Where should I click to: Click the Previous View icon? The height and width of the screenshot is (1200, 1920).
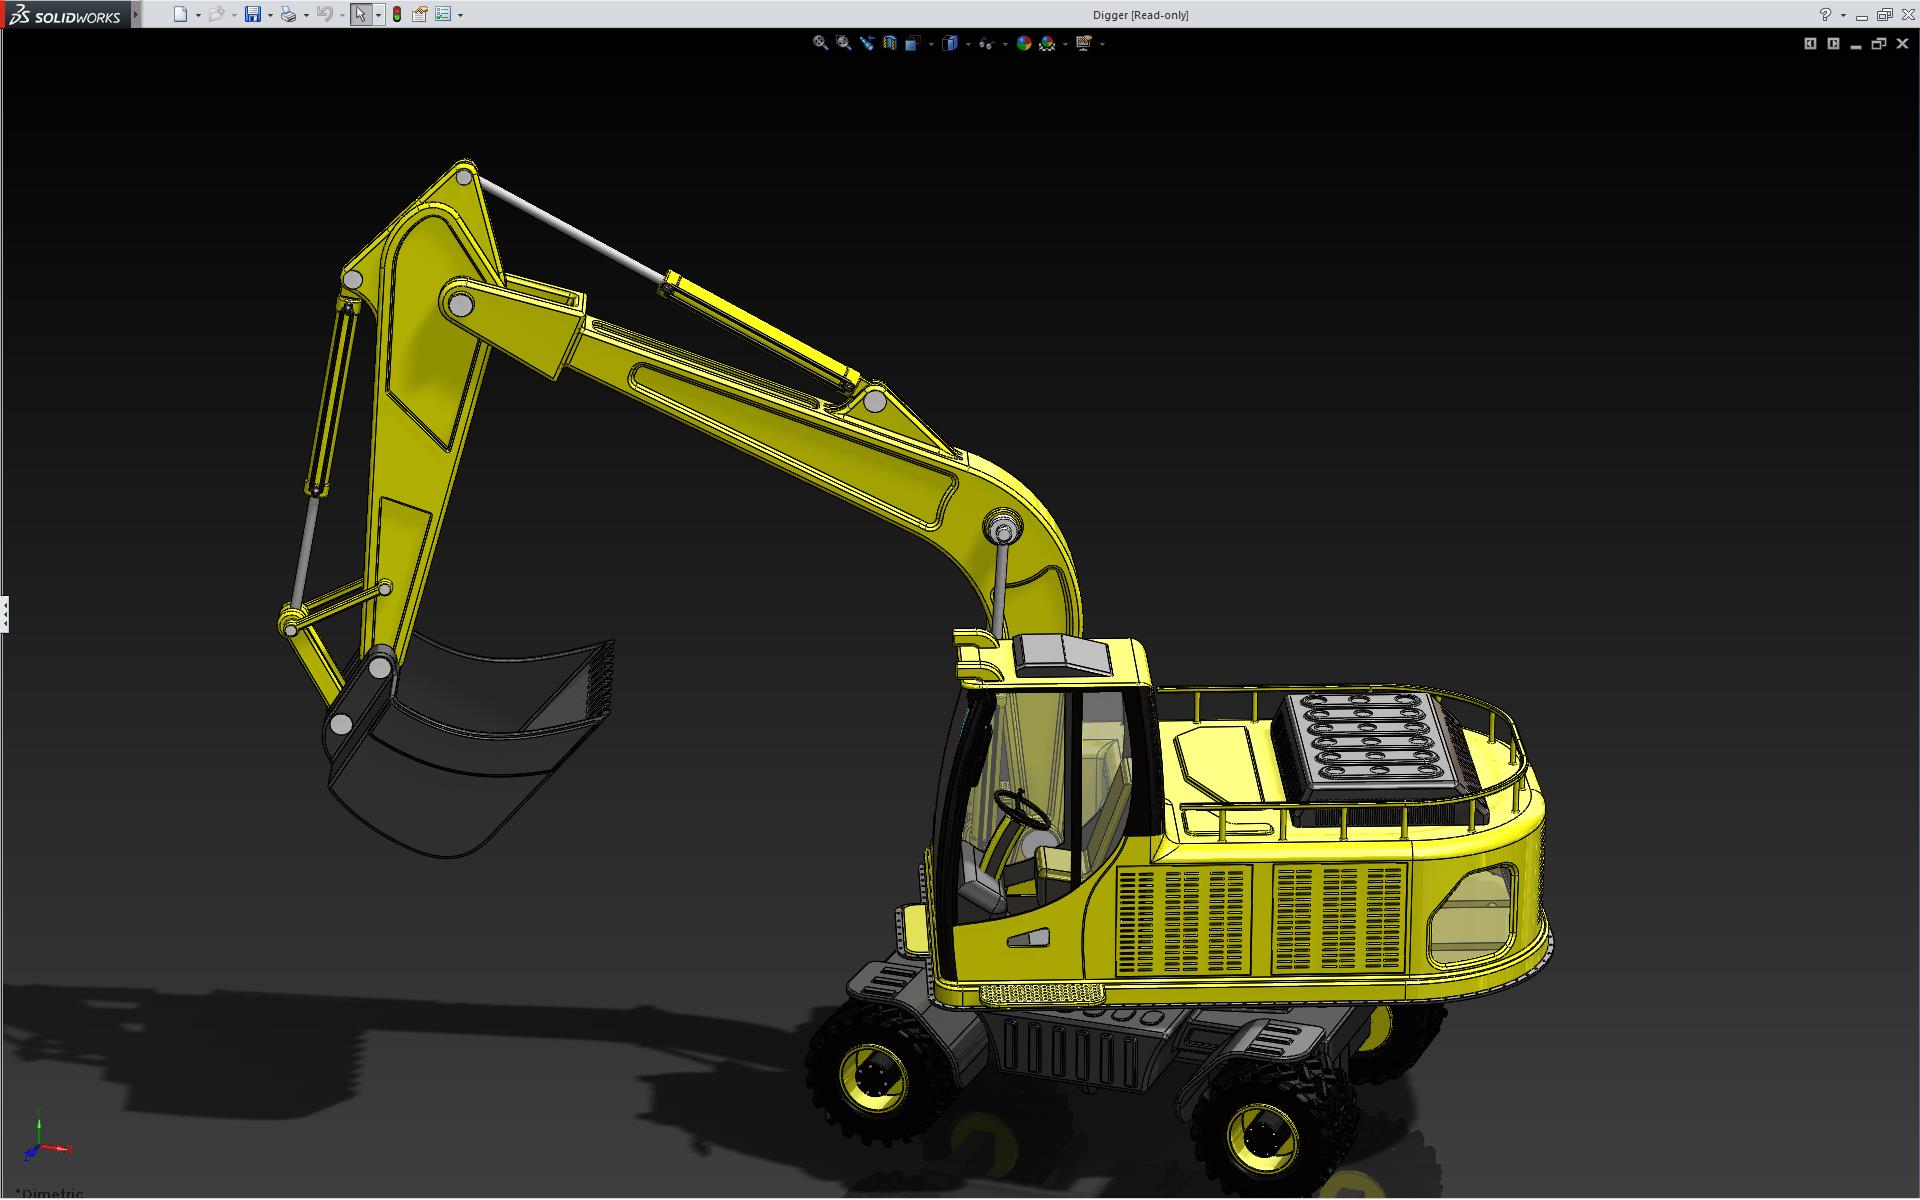(x=867, y=43)
